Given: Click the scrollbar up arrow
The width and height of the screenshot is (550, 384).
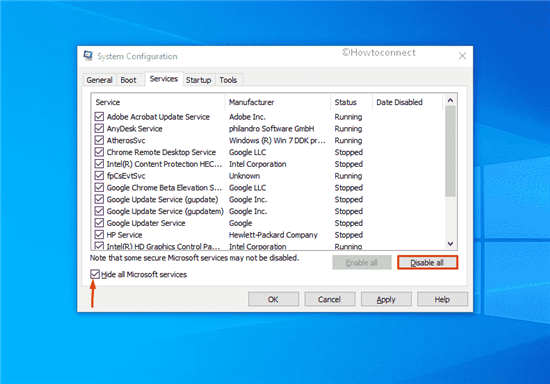Looking at the screenshot, I should click(x=450, y=101).
